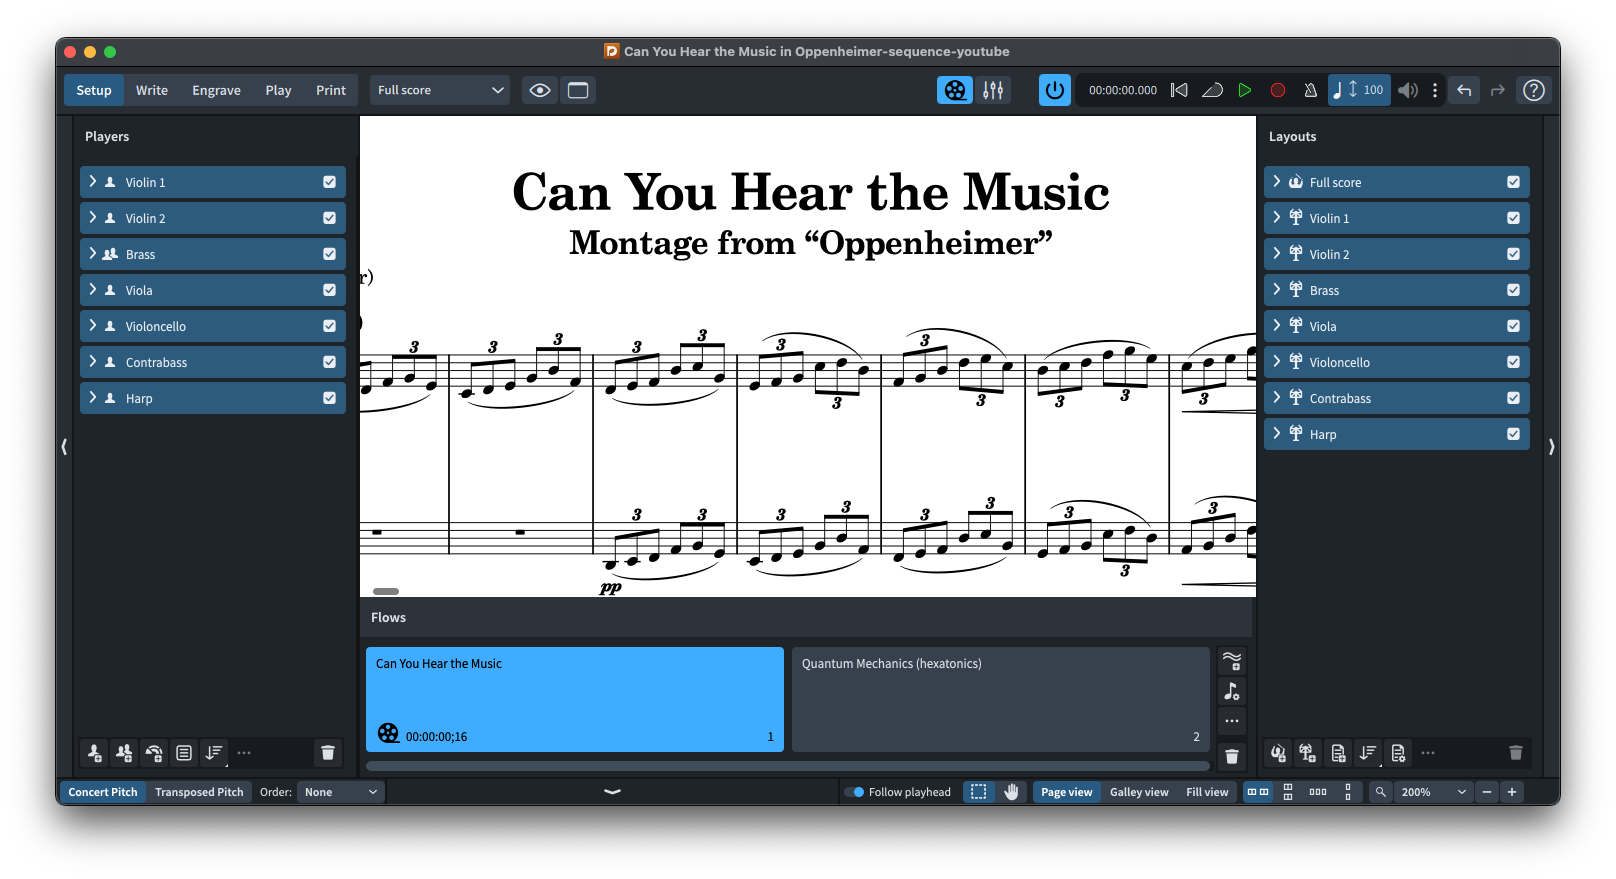Select Concert Pitch
This screenshot has height=879, width=1616.
(x=103, y=792)
